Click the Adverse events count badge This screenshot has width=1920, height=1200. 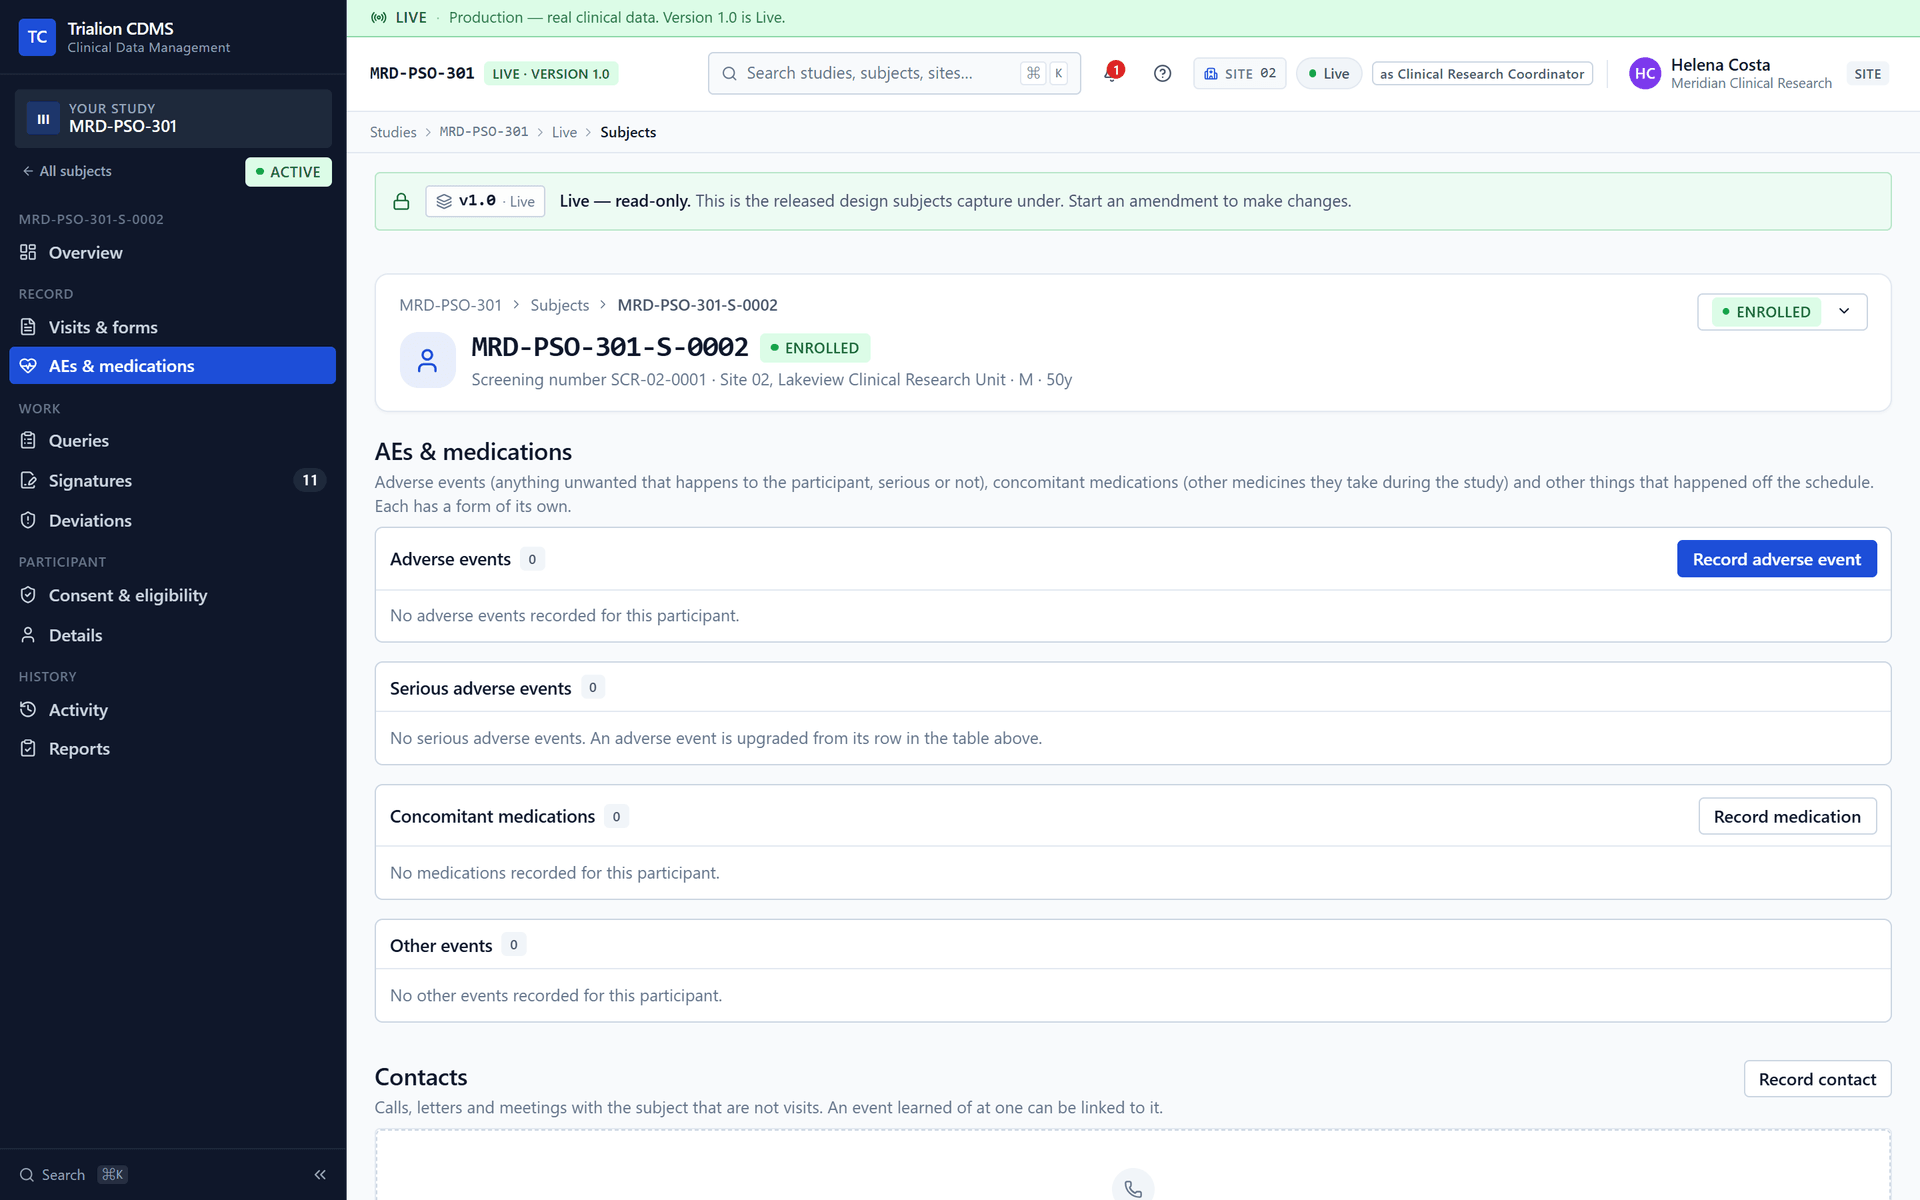pos(532,559)
